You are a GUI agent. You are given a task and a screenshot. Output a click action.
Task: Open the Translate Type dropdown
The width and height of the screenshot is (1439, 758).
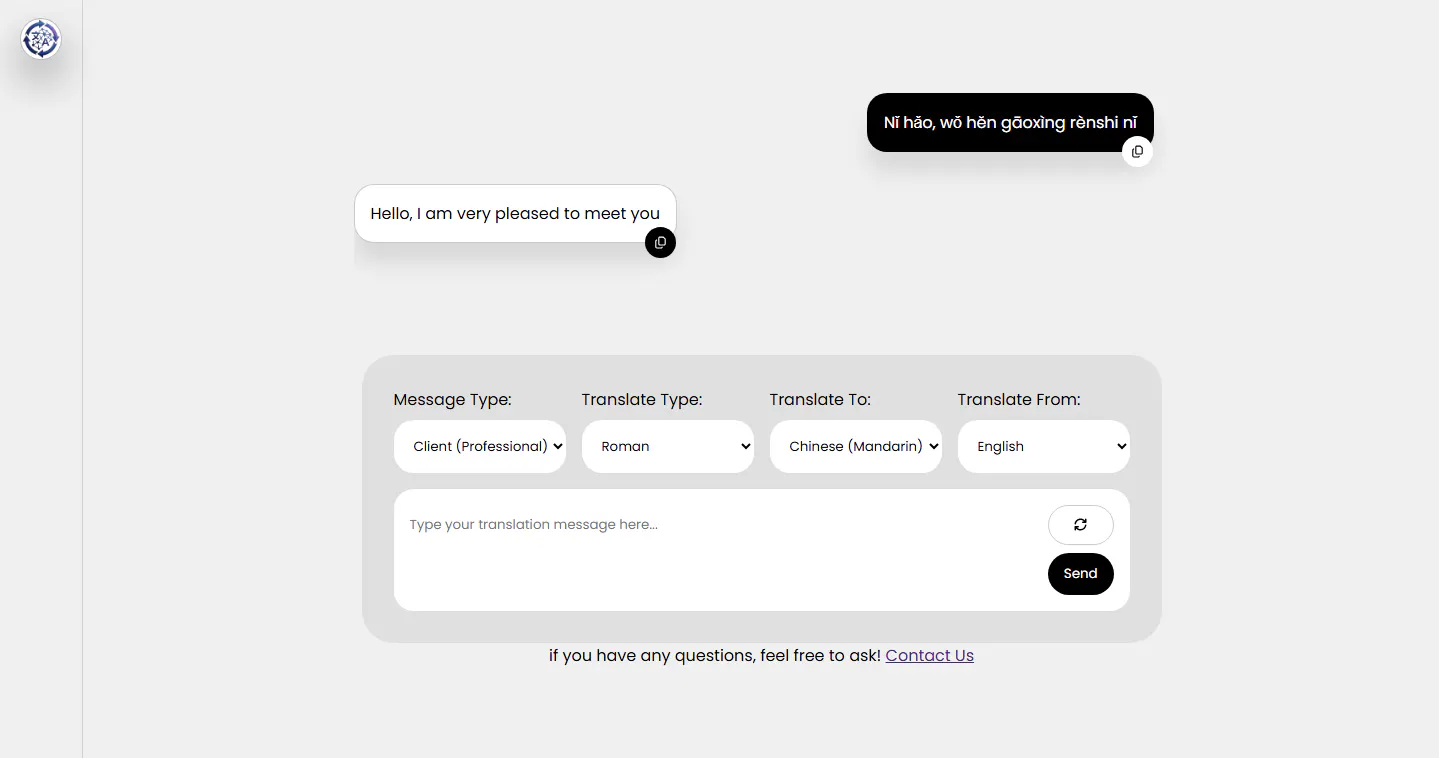tap(668, 446)
